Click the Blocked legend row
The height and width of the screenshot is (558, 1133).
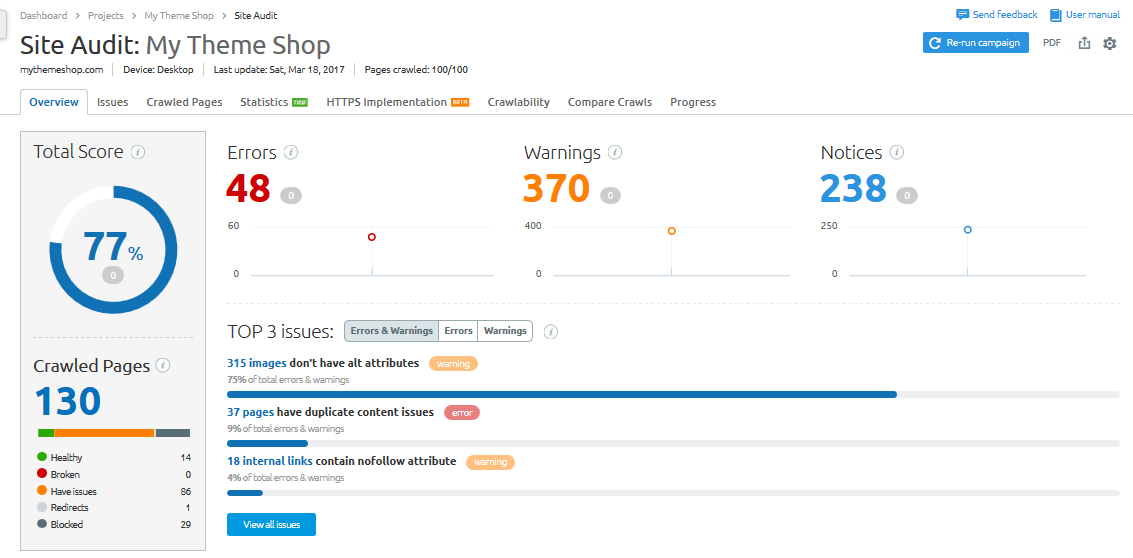click(113, 525)
